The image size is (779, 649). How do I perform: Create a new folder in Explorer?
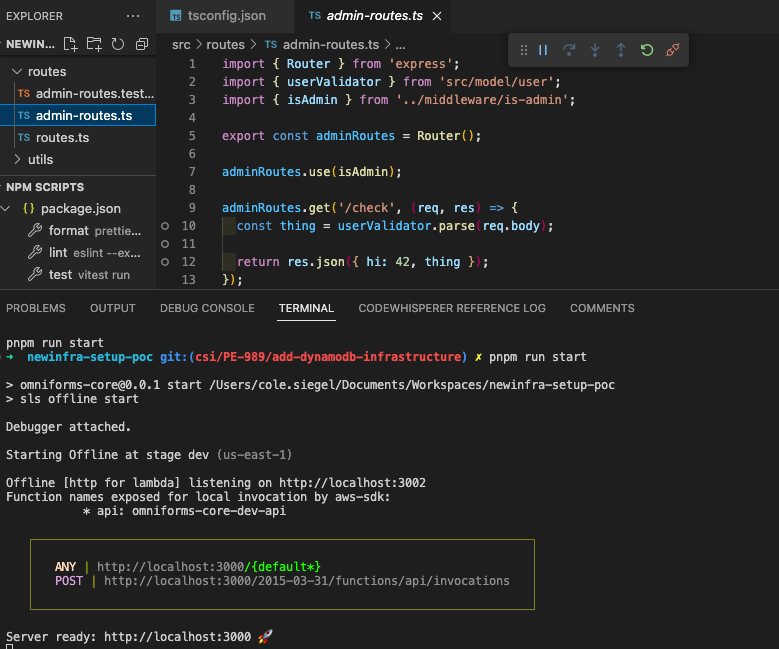pyautogui.click(x=94, y=44)
